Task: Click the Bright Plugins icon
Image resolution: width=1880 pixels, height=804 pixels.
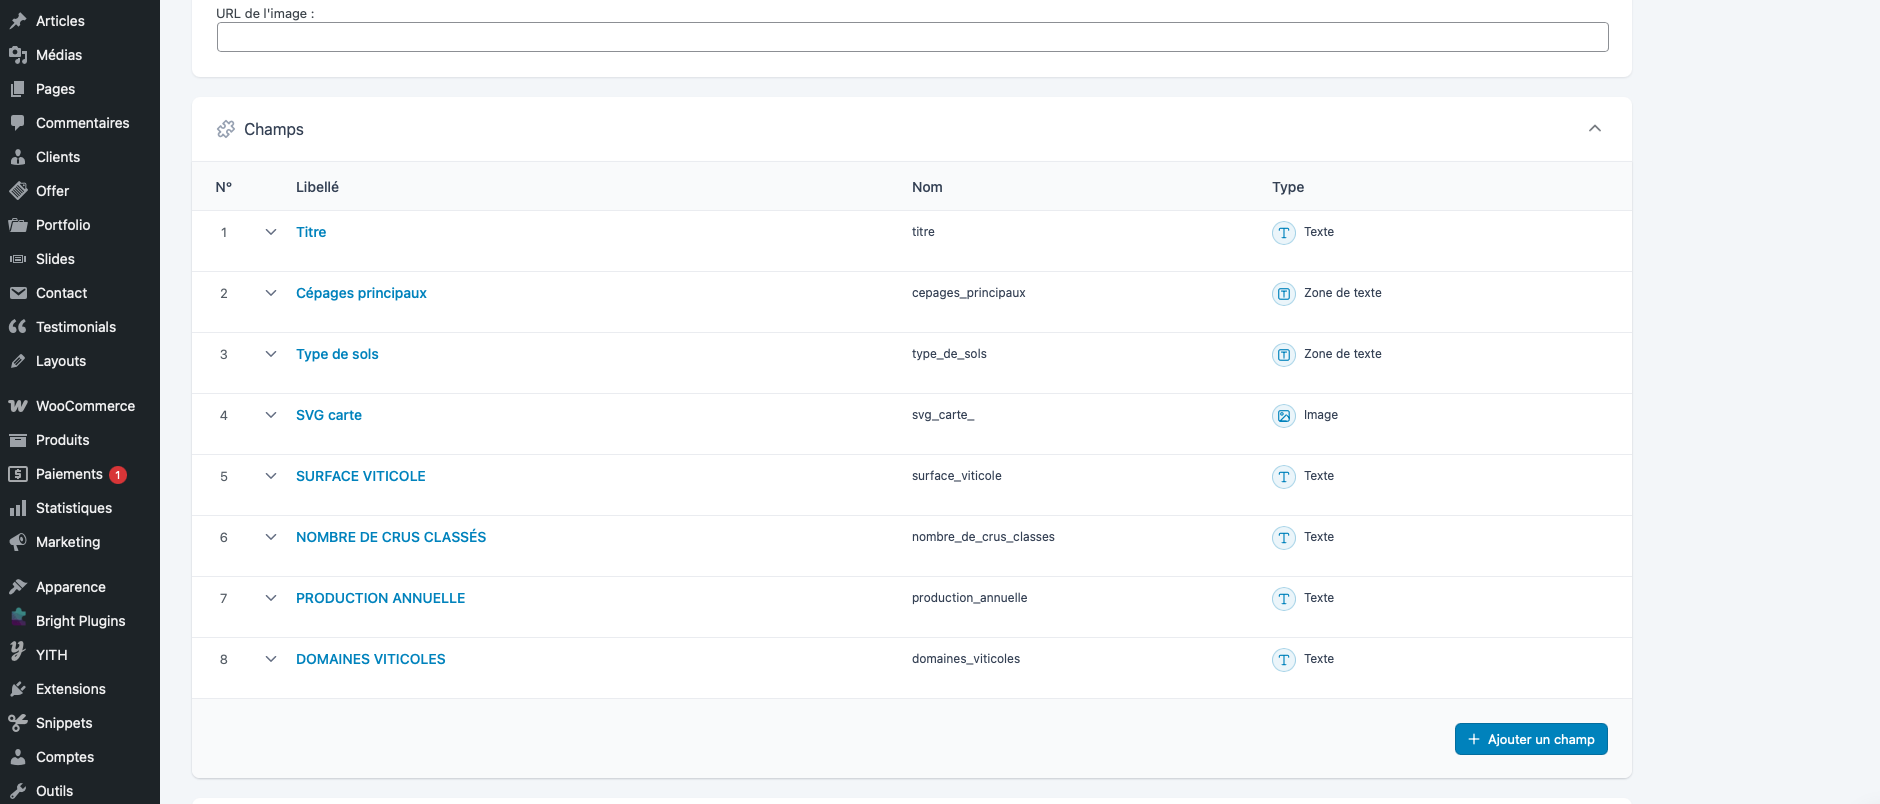Action: [18, 619]
